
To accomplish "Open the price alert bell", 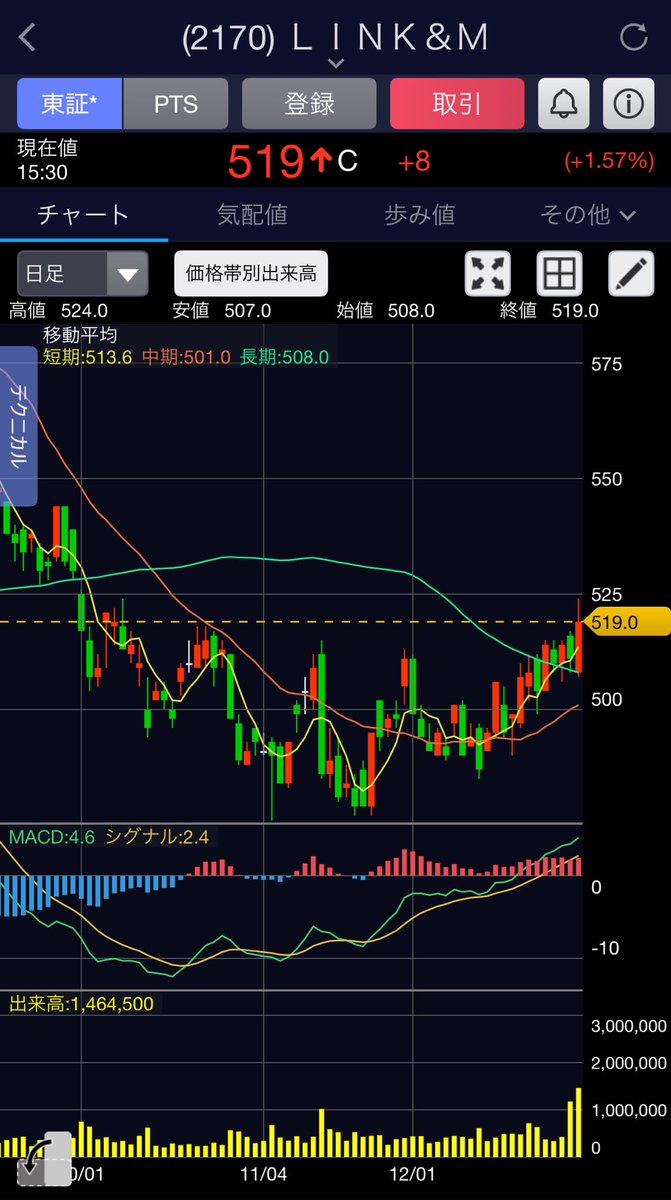I will pyautogui.click(x=563, y=104).
